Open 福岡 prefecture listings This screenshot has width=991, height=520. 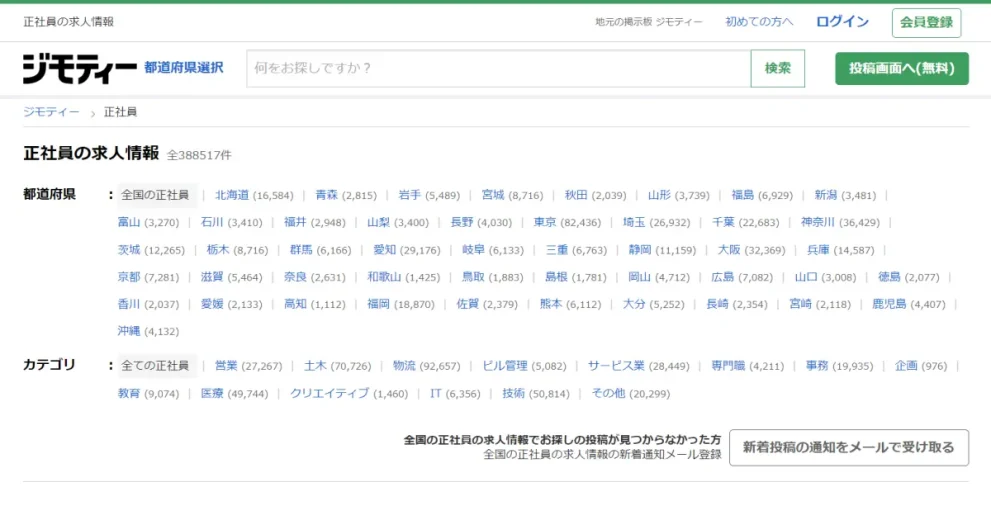[x=379, y=305]
